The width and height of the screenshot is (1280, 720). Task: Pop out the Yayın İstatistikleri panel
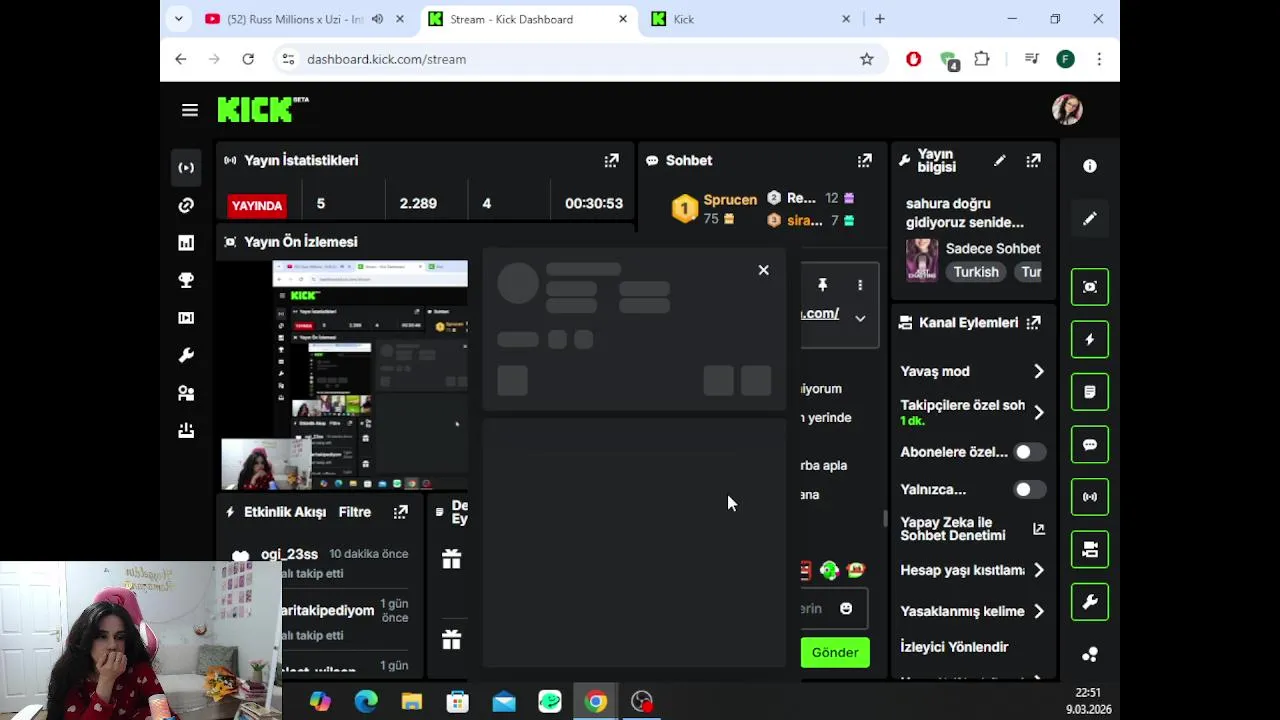point(611,160)
